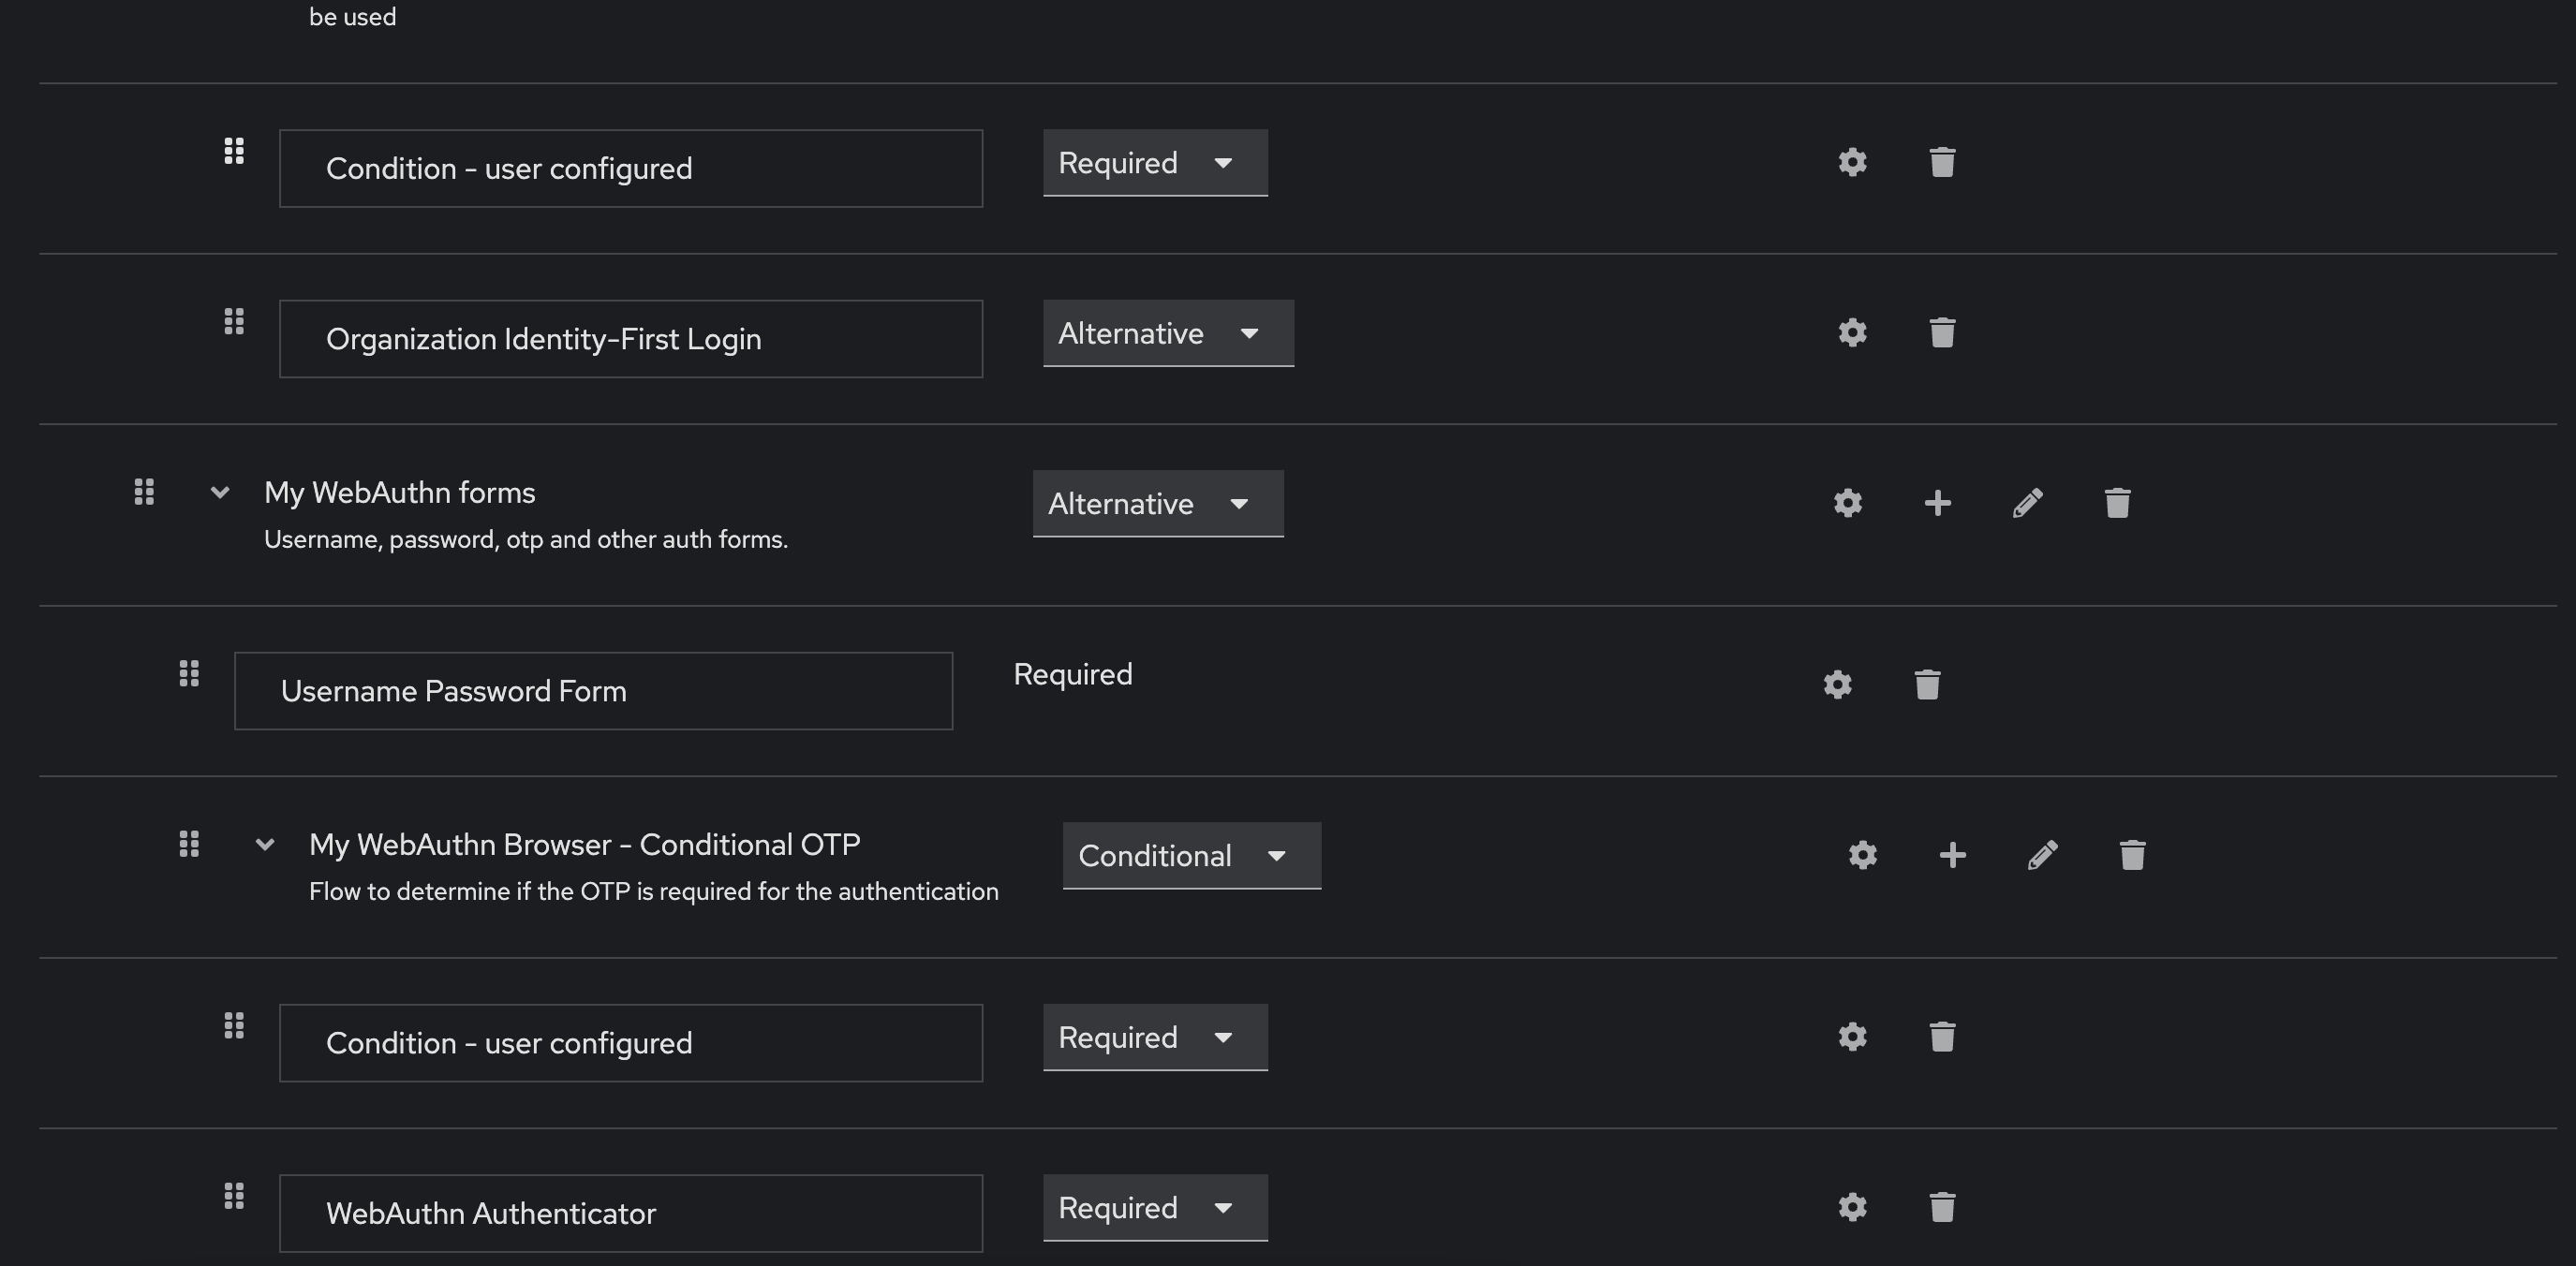
Task: Open Required dropdown of topmost Condition row
Action: pyautogui.click(x=1155, y=163)
